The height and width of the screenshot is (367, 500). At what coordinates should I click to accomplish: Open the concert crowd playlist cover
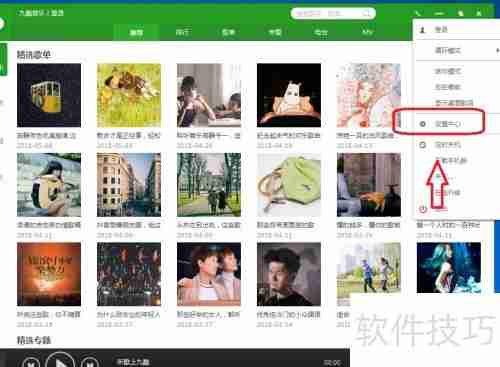click(129, 274)
